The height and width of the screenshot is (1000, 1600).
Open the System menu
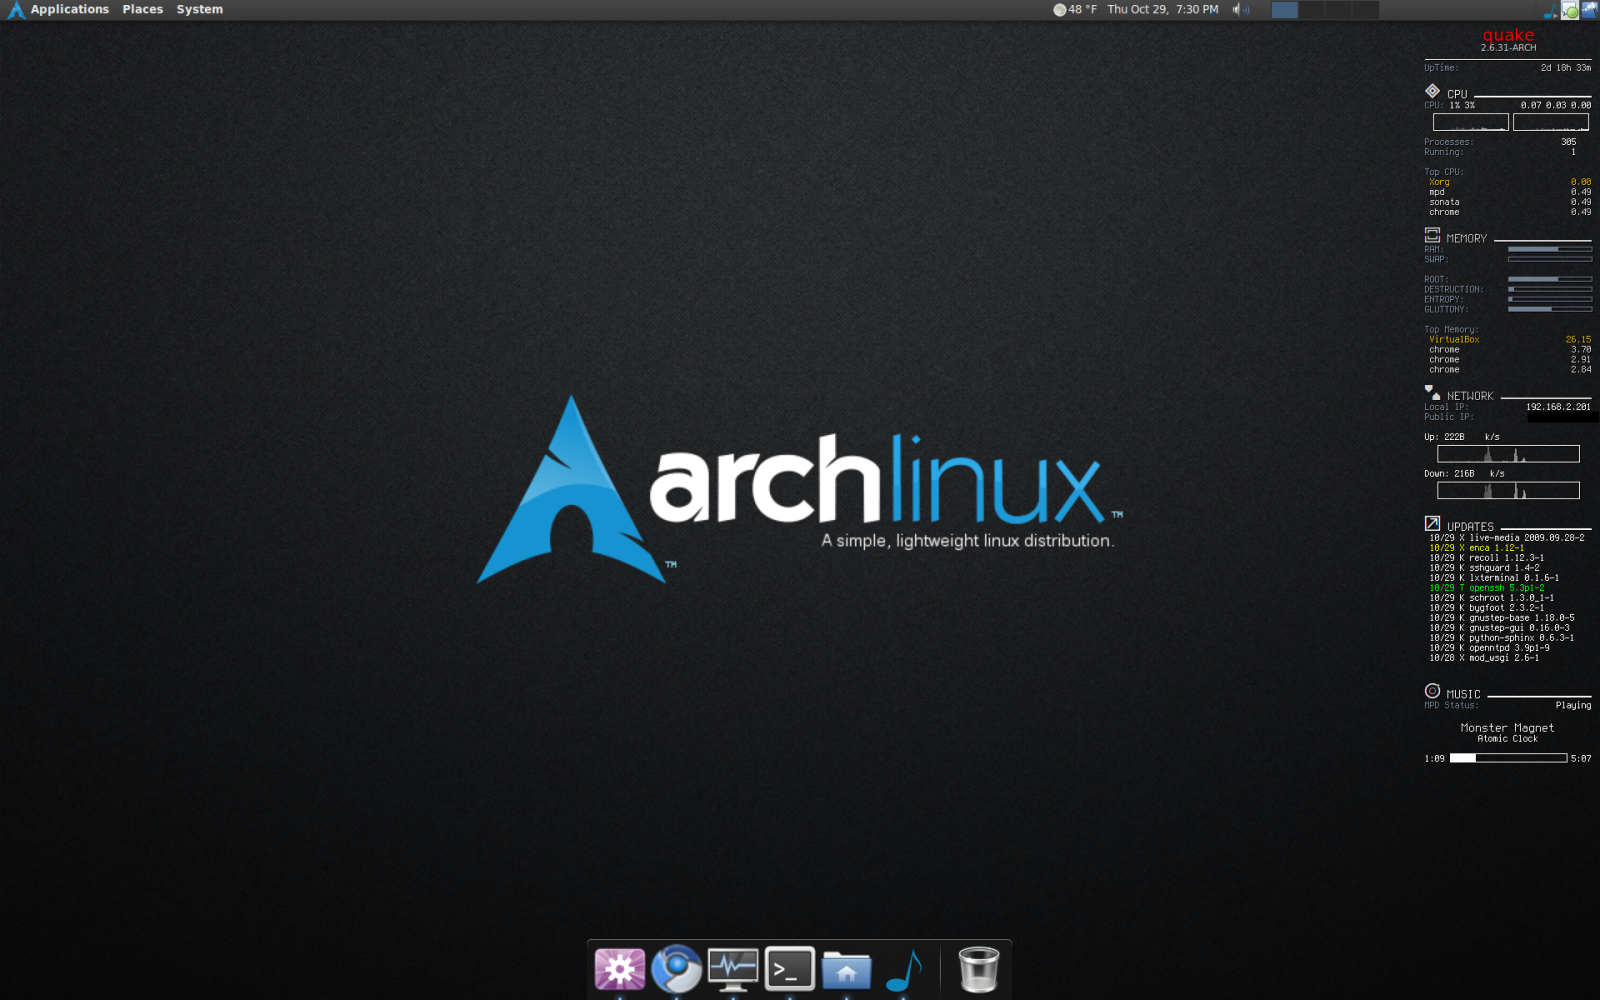[x=200, y=10]
